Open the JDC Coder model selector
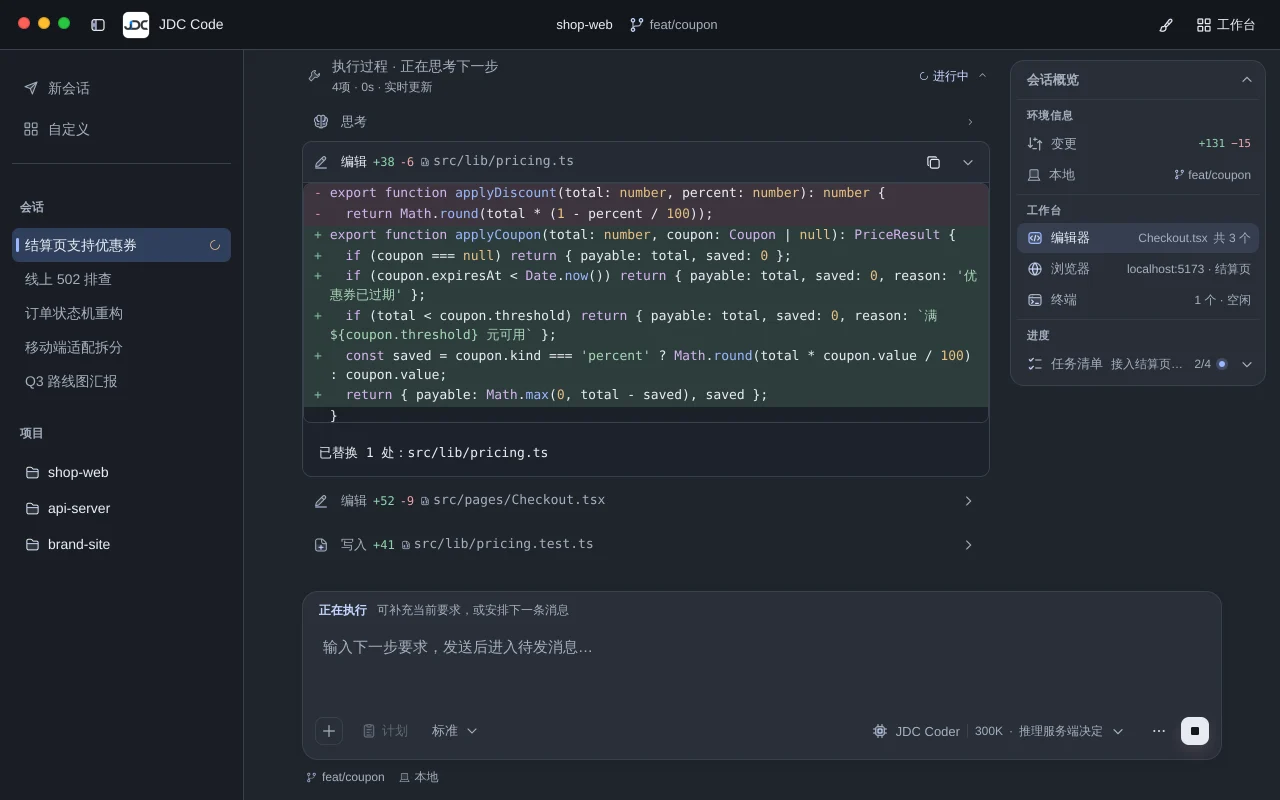The image size is (1280, 800). coord(998,731)
